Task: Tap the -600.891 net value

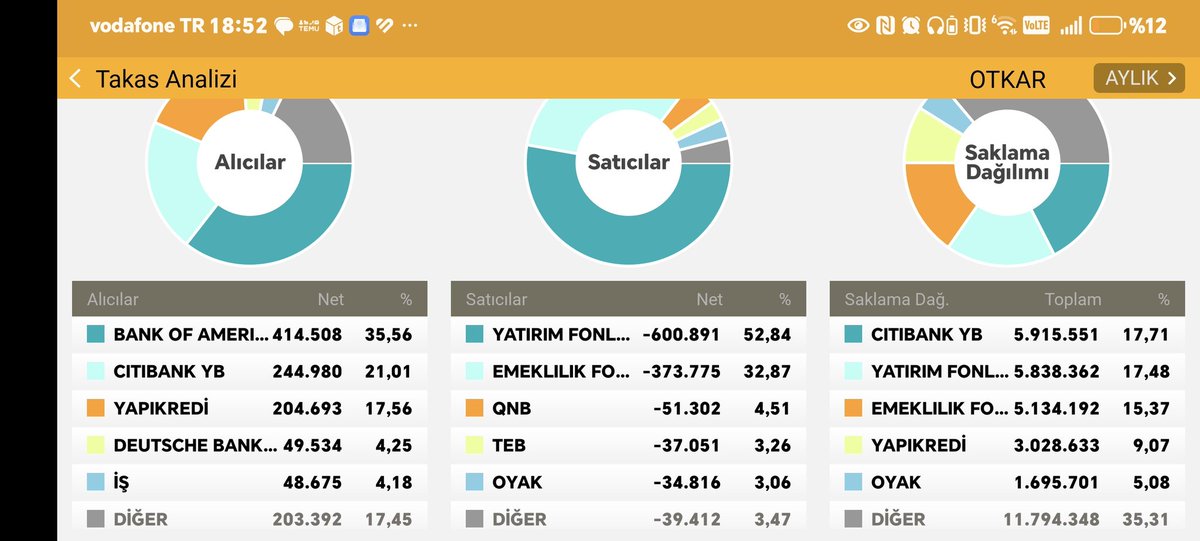Action: pos(683,335)
